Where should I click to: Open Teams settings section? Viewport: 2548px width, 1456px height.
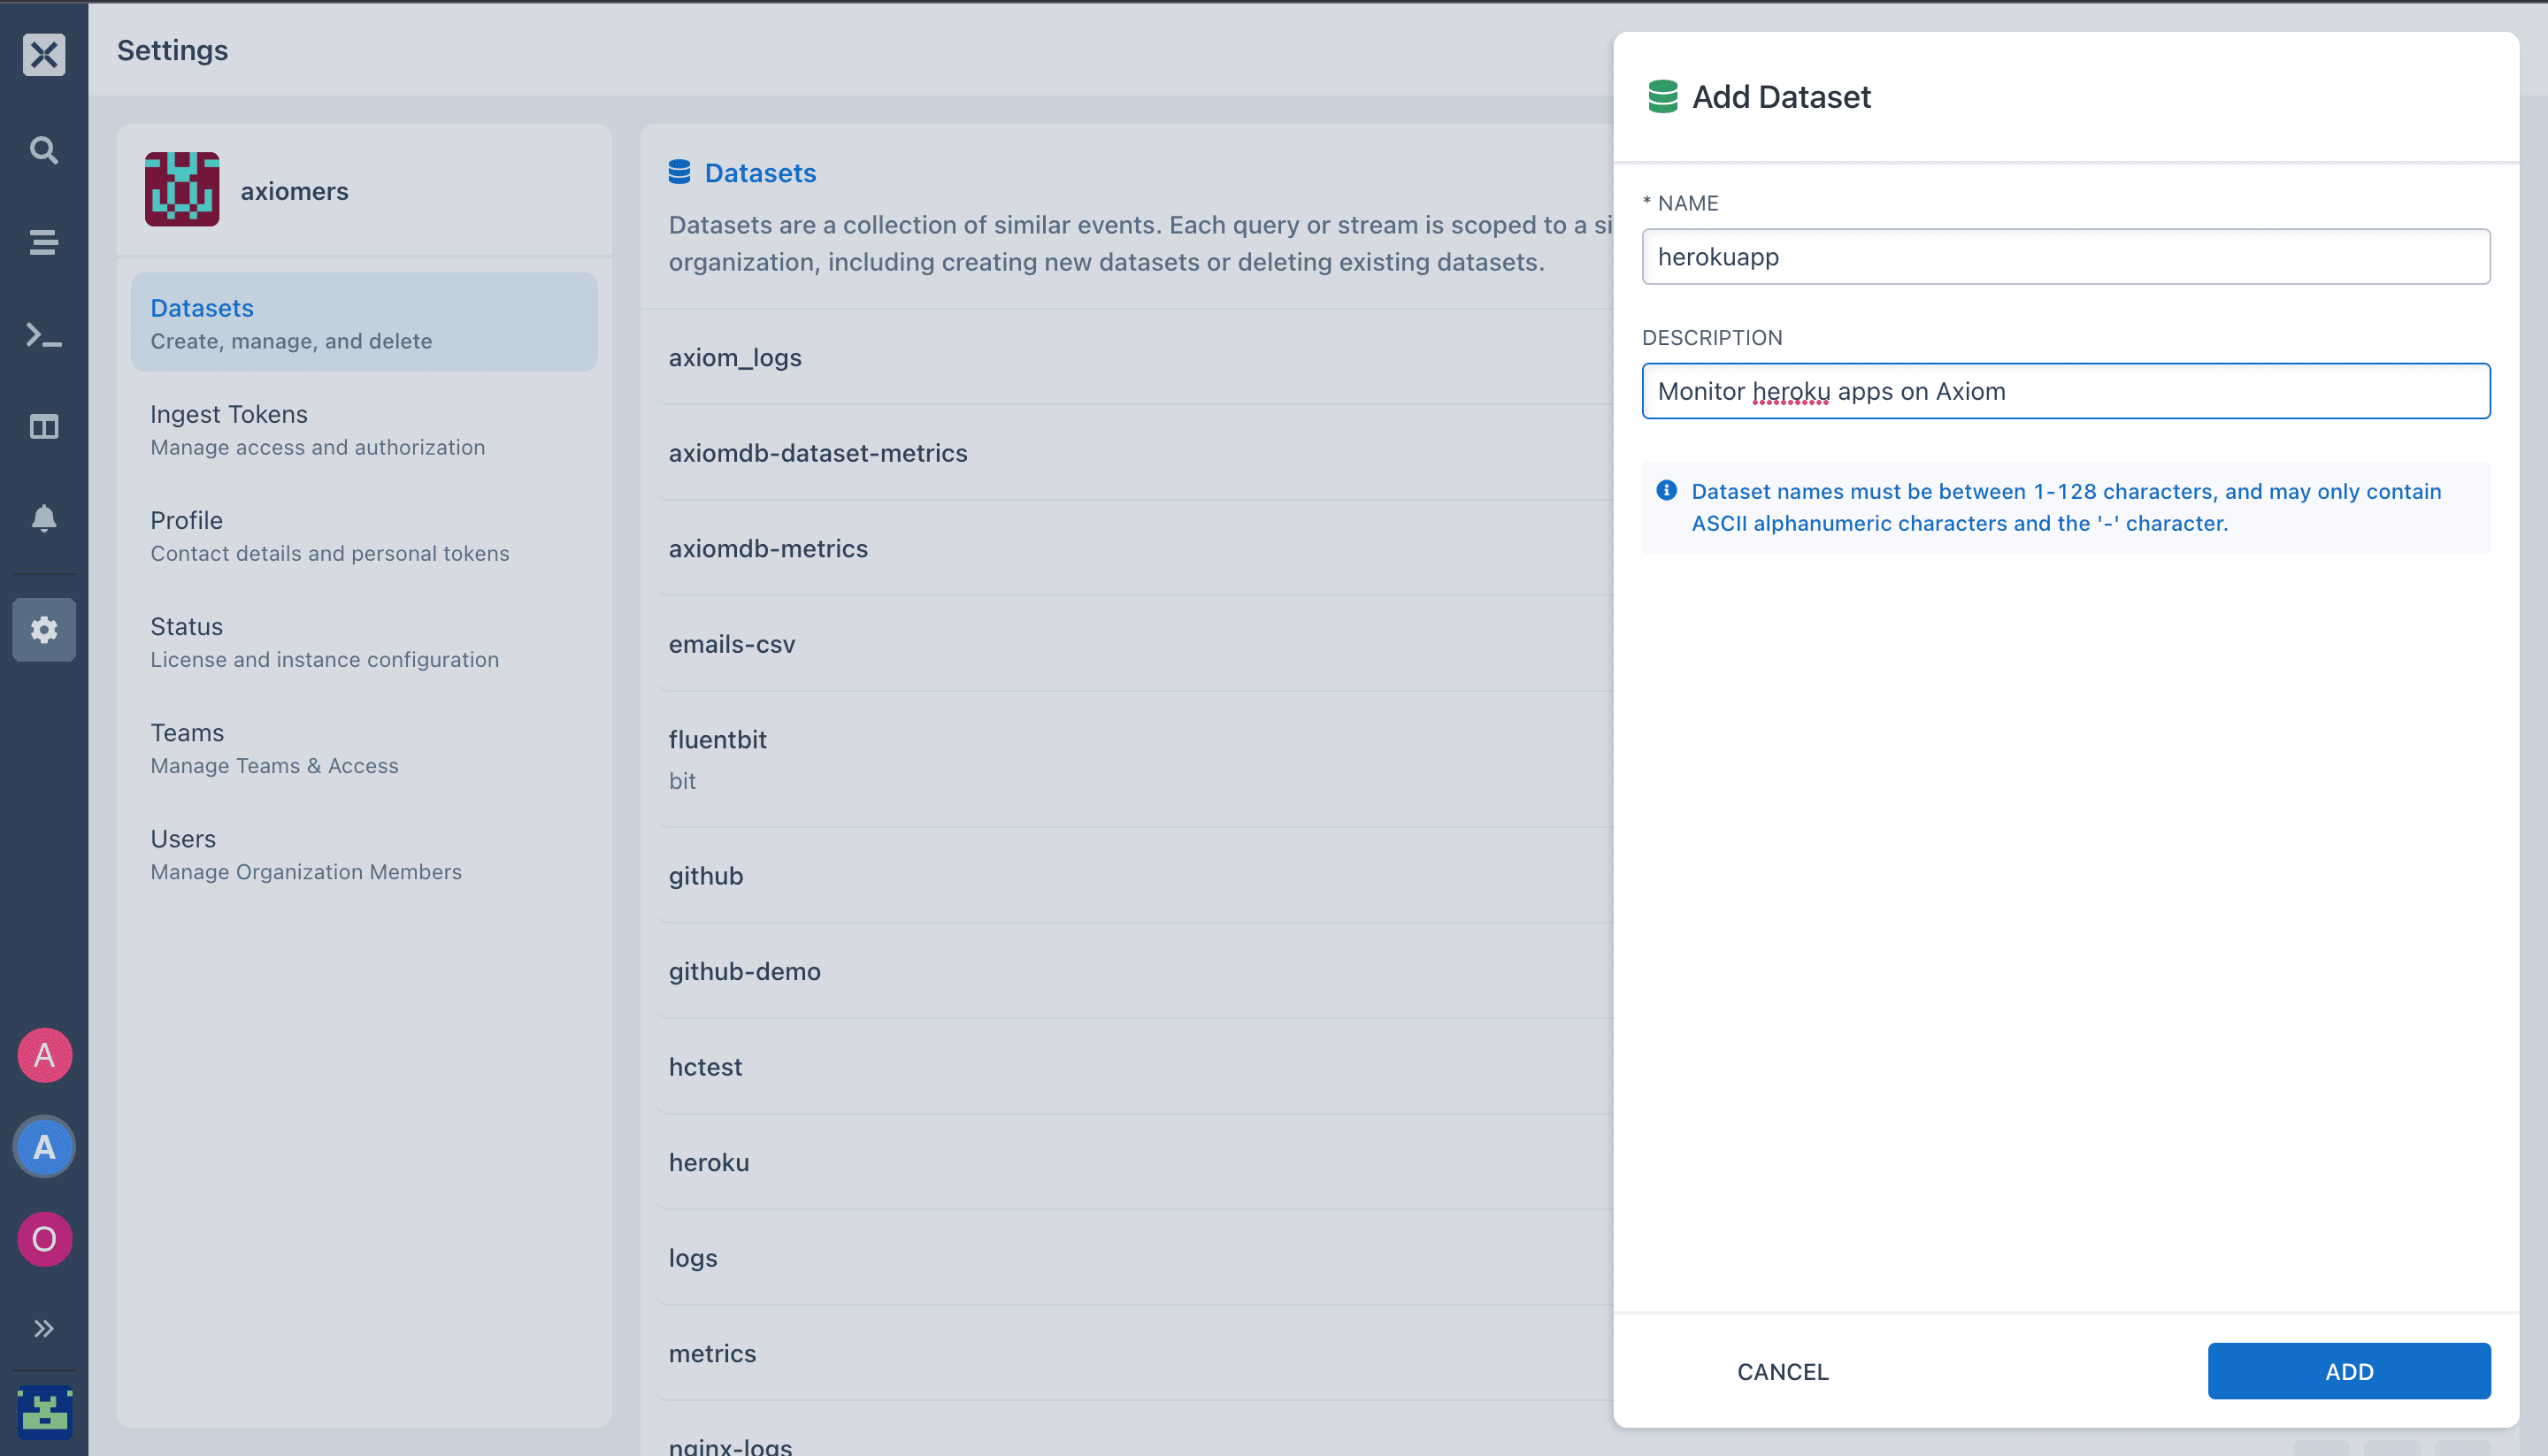click(364, 748)
